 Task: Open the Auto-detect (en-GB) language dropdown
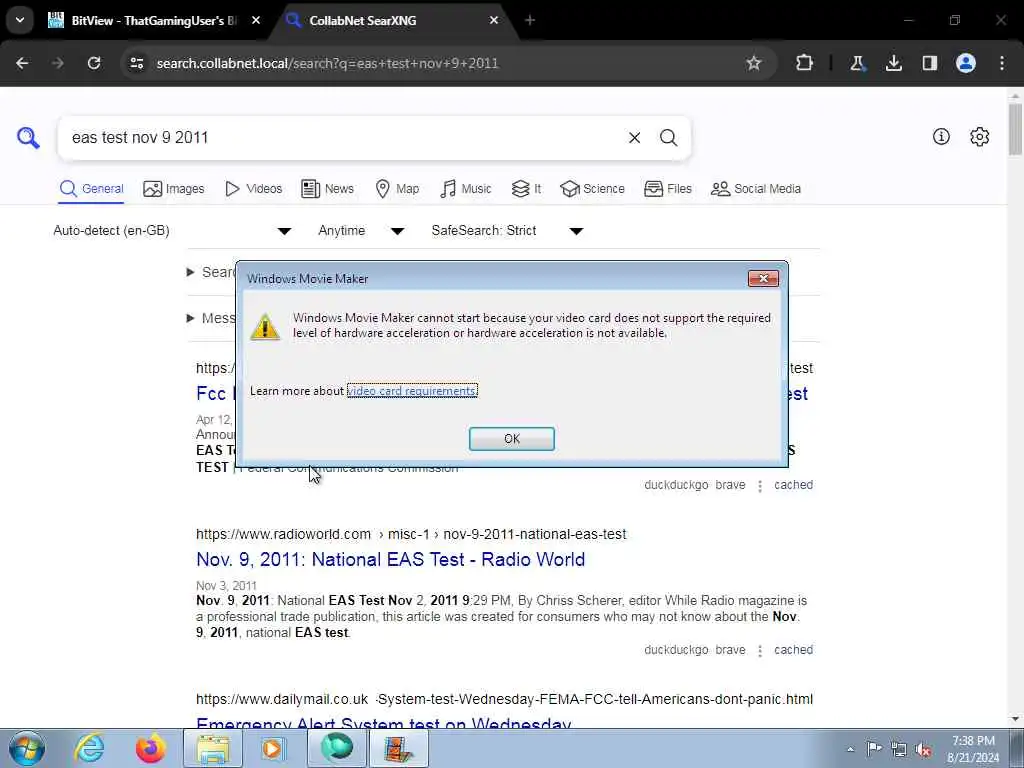(x=172, y=231)
